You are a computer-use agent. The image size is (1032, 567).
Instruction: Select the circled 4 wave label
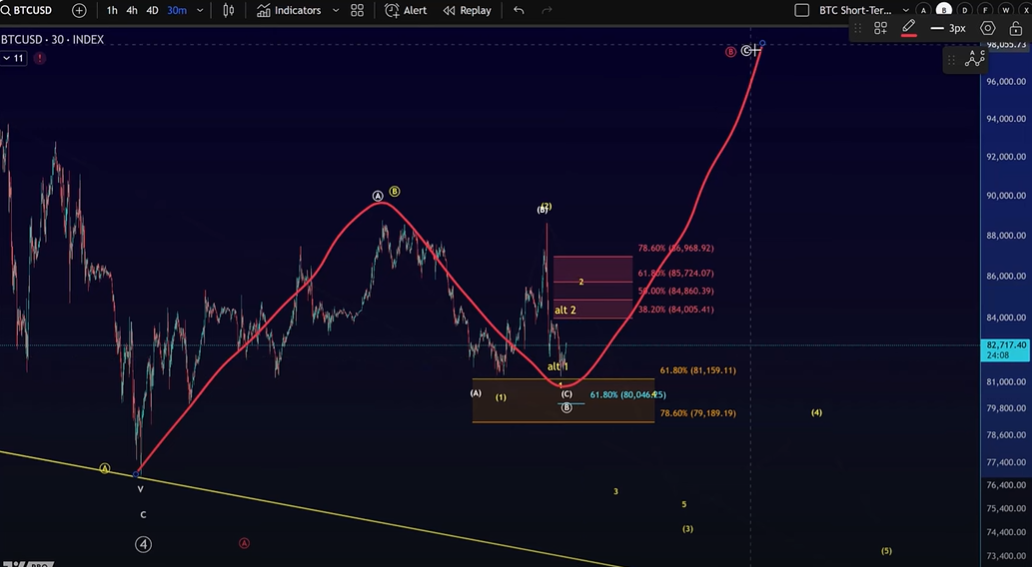pos(143,544)
